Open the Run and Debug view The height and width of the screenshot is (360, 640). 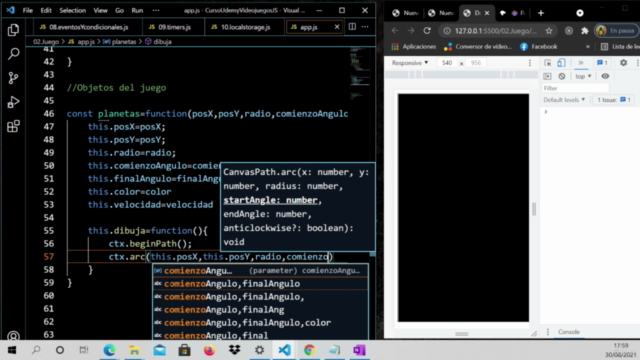click(x=13, y=102)
